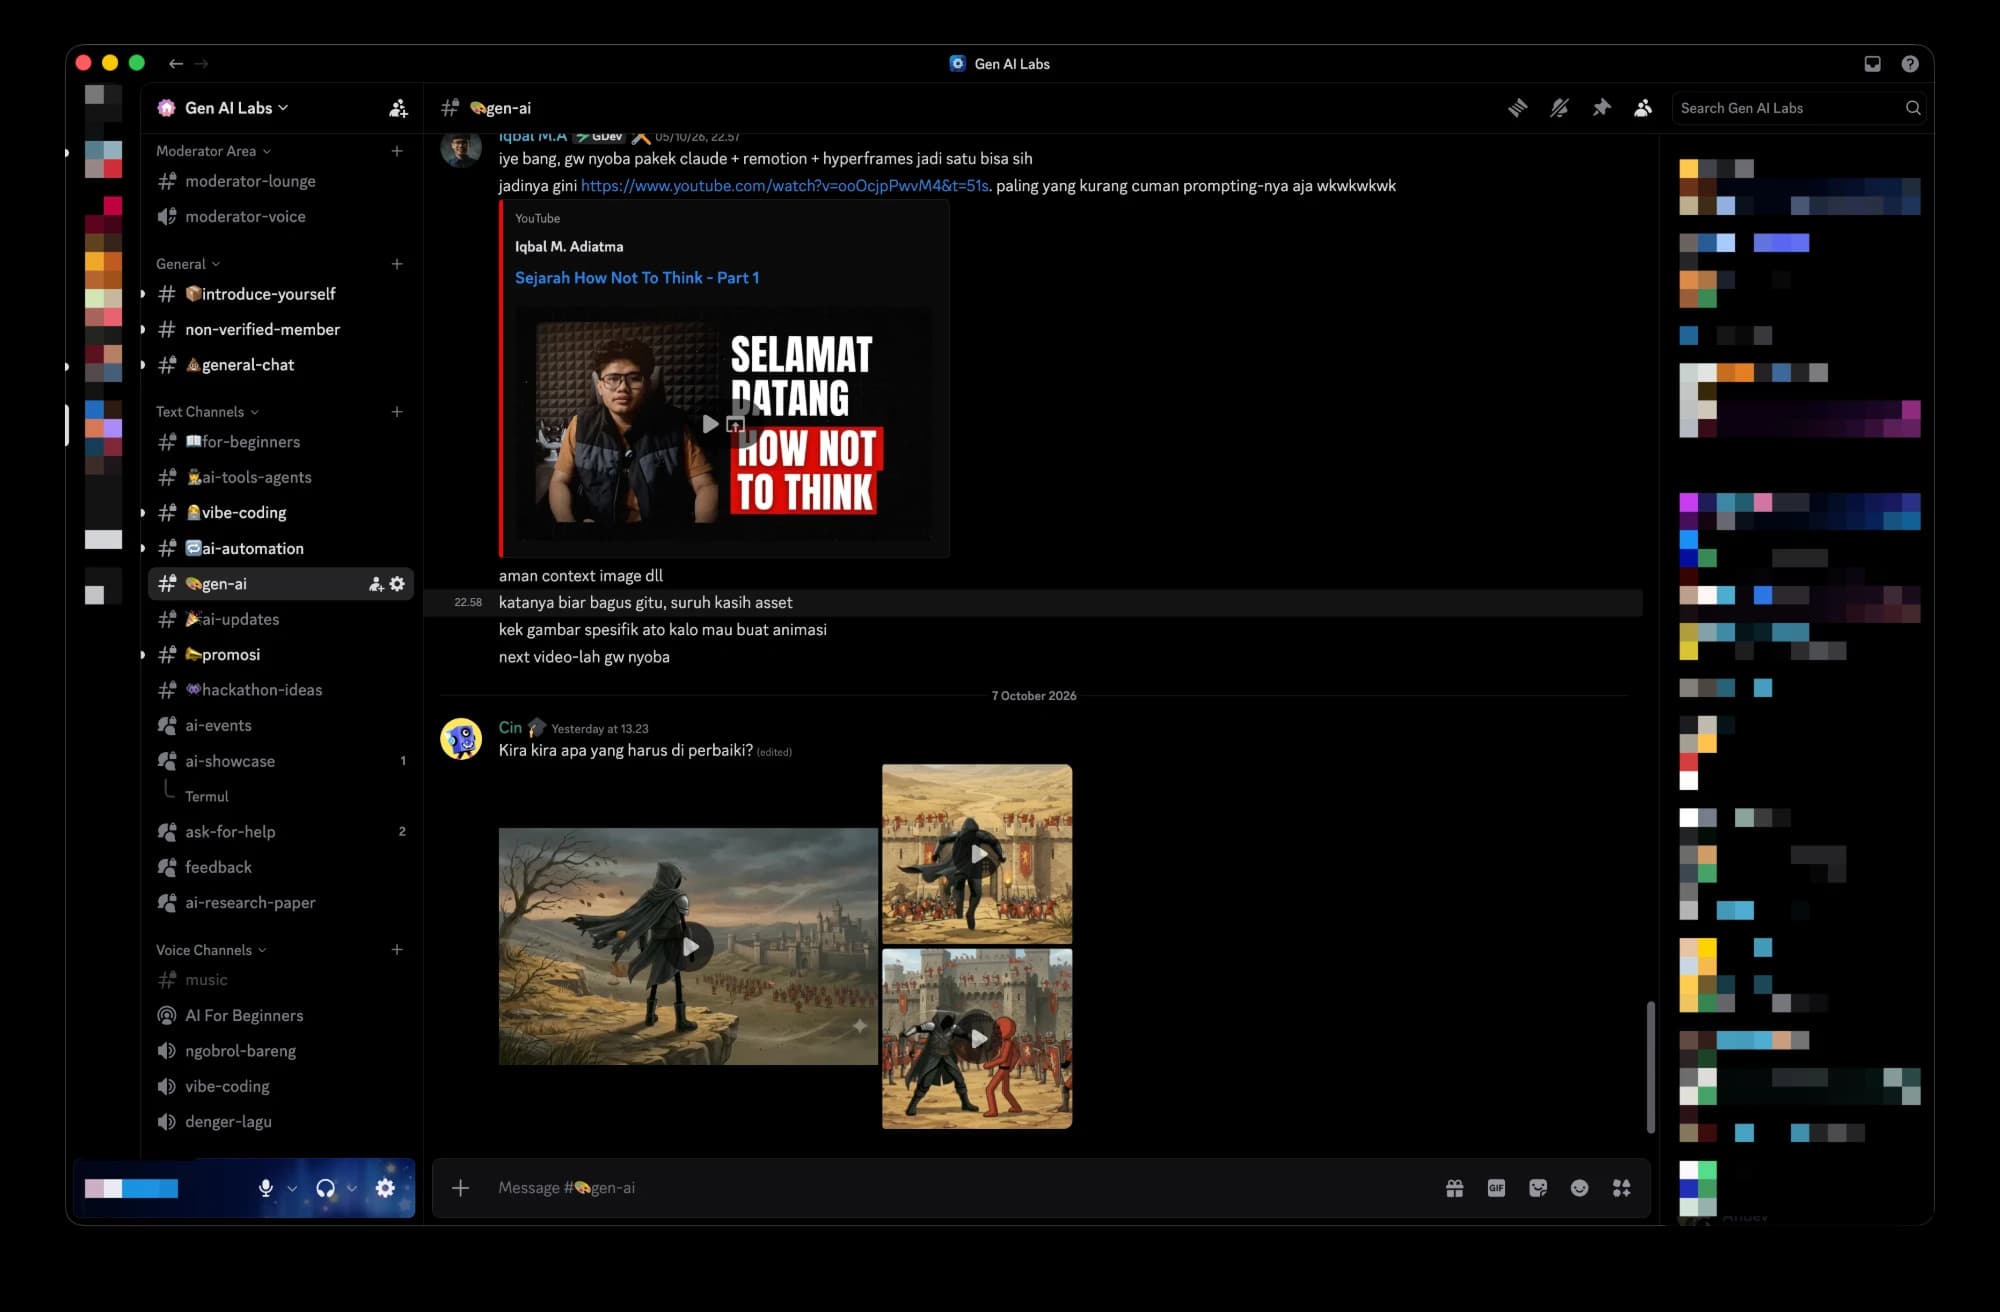Collapse the Voice Channels category
The width and height of the screenshot is (2000, 1312).
211,950
